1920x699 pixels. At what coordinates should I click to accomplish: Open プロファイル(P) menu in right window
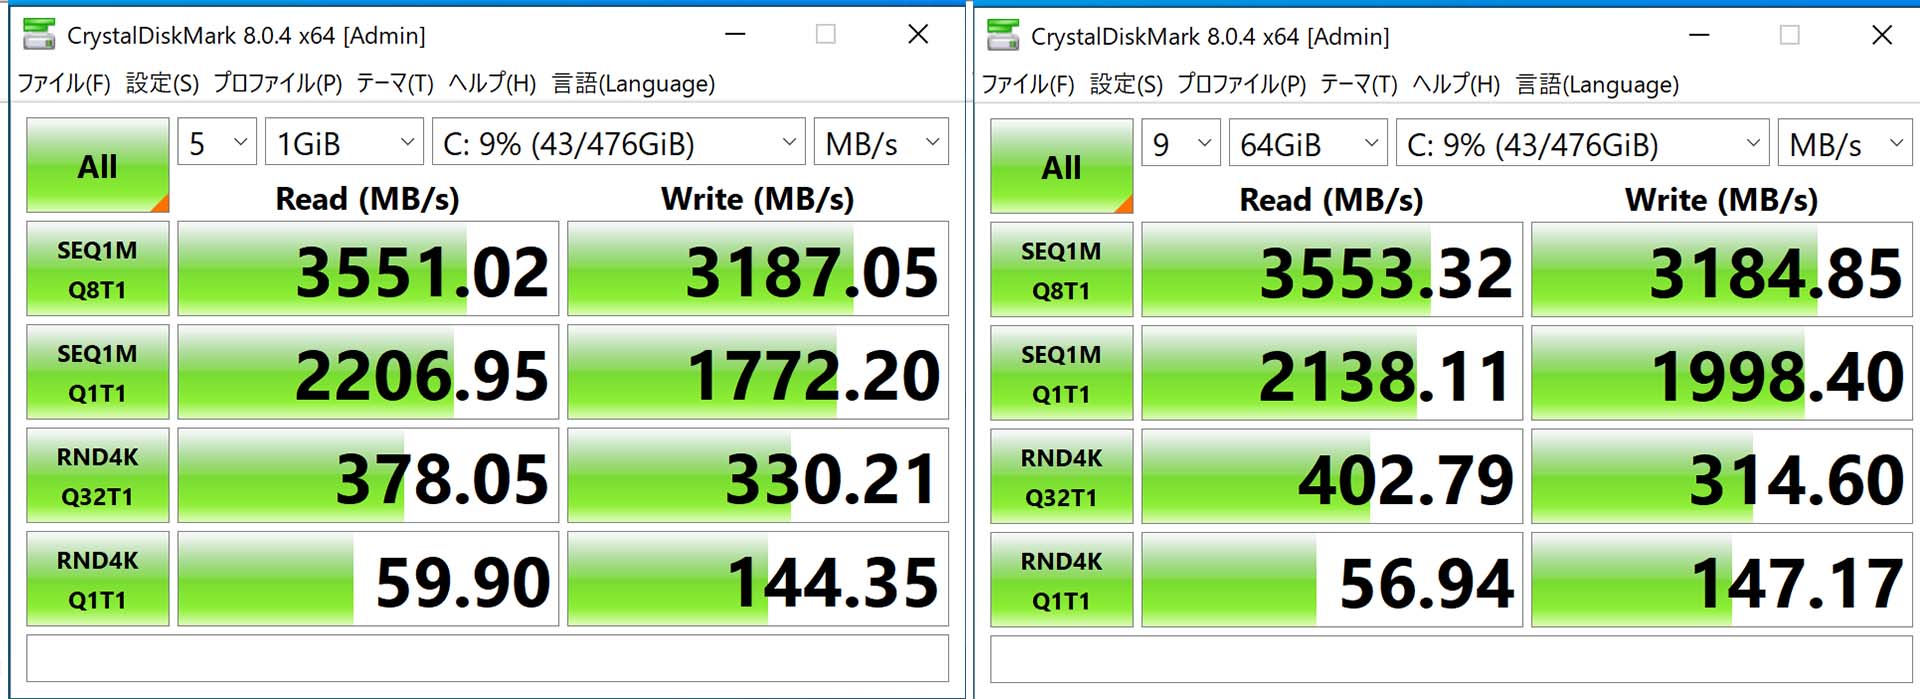tap(1242, 84)
